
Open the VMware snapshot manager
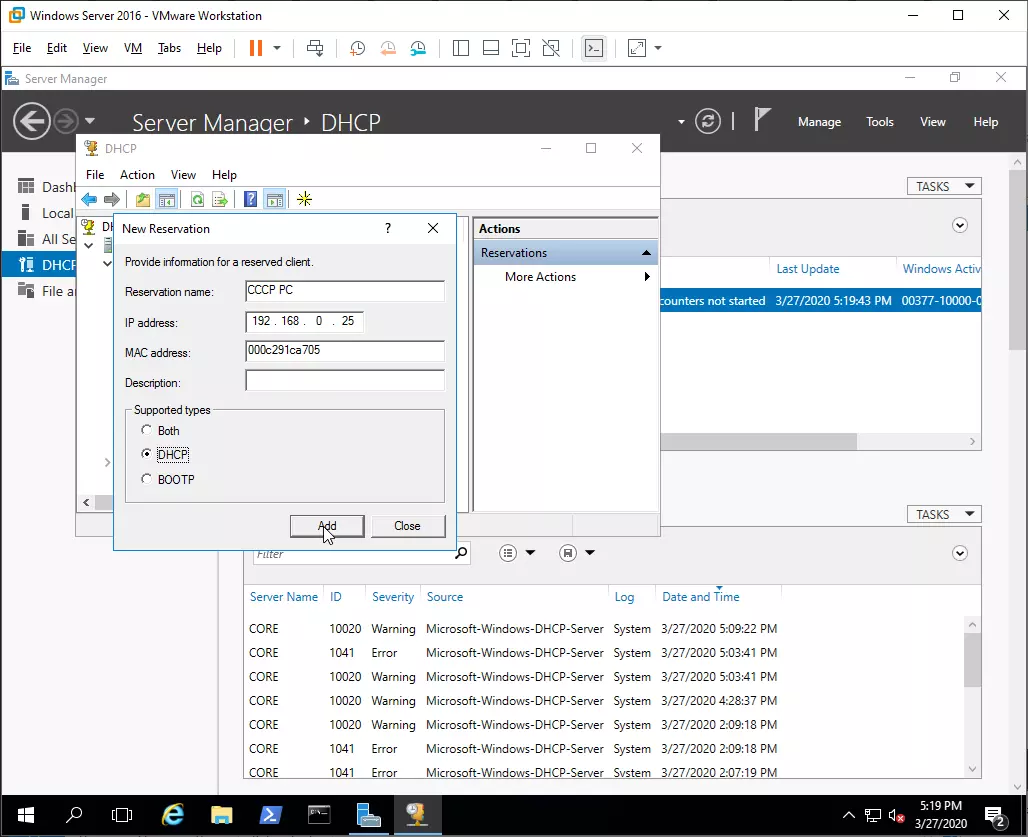coord(418,48)
